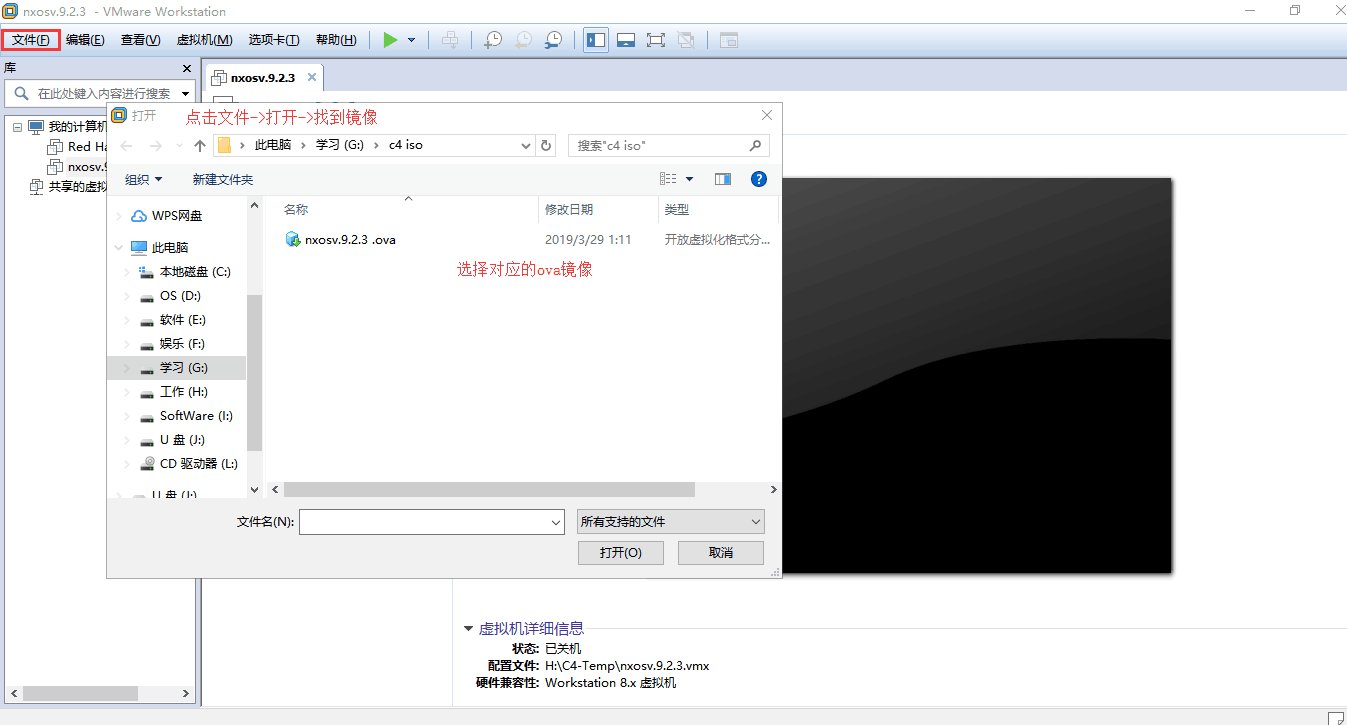The height and width of the screenshot is (725, 1347).
Task: Open the 编辑(E) menu
Action: [85, 40]
